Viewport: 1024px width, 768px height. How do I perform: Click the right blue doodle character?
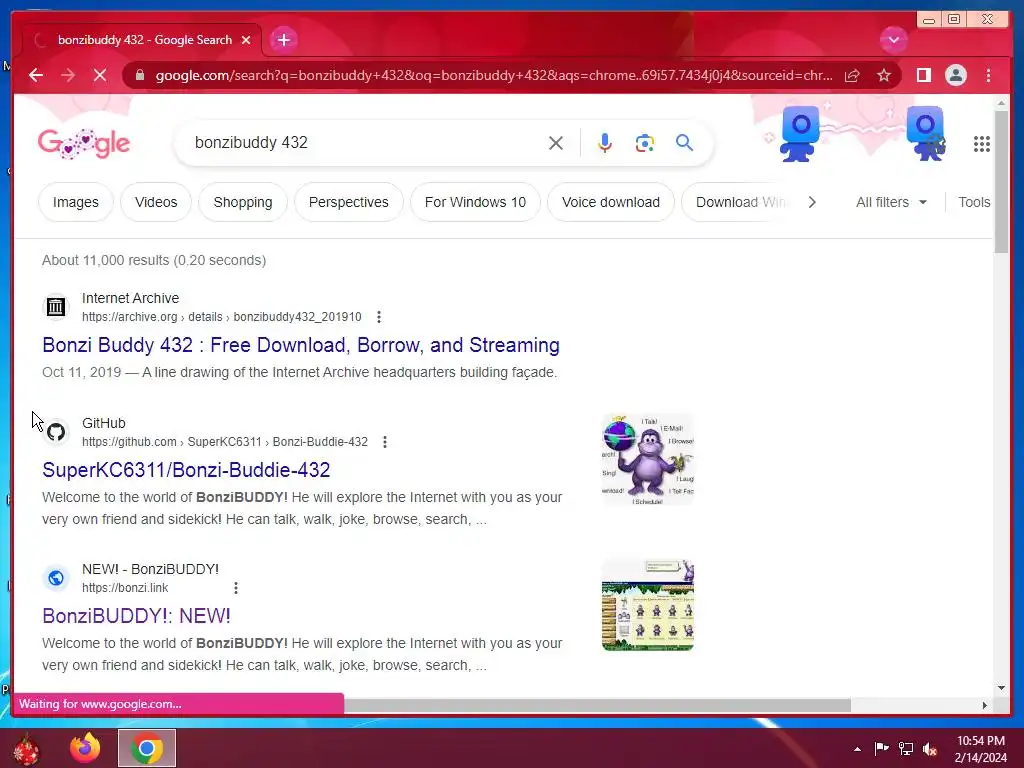point(926,133)
